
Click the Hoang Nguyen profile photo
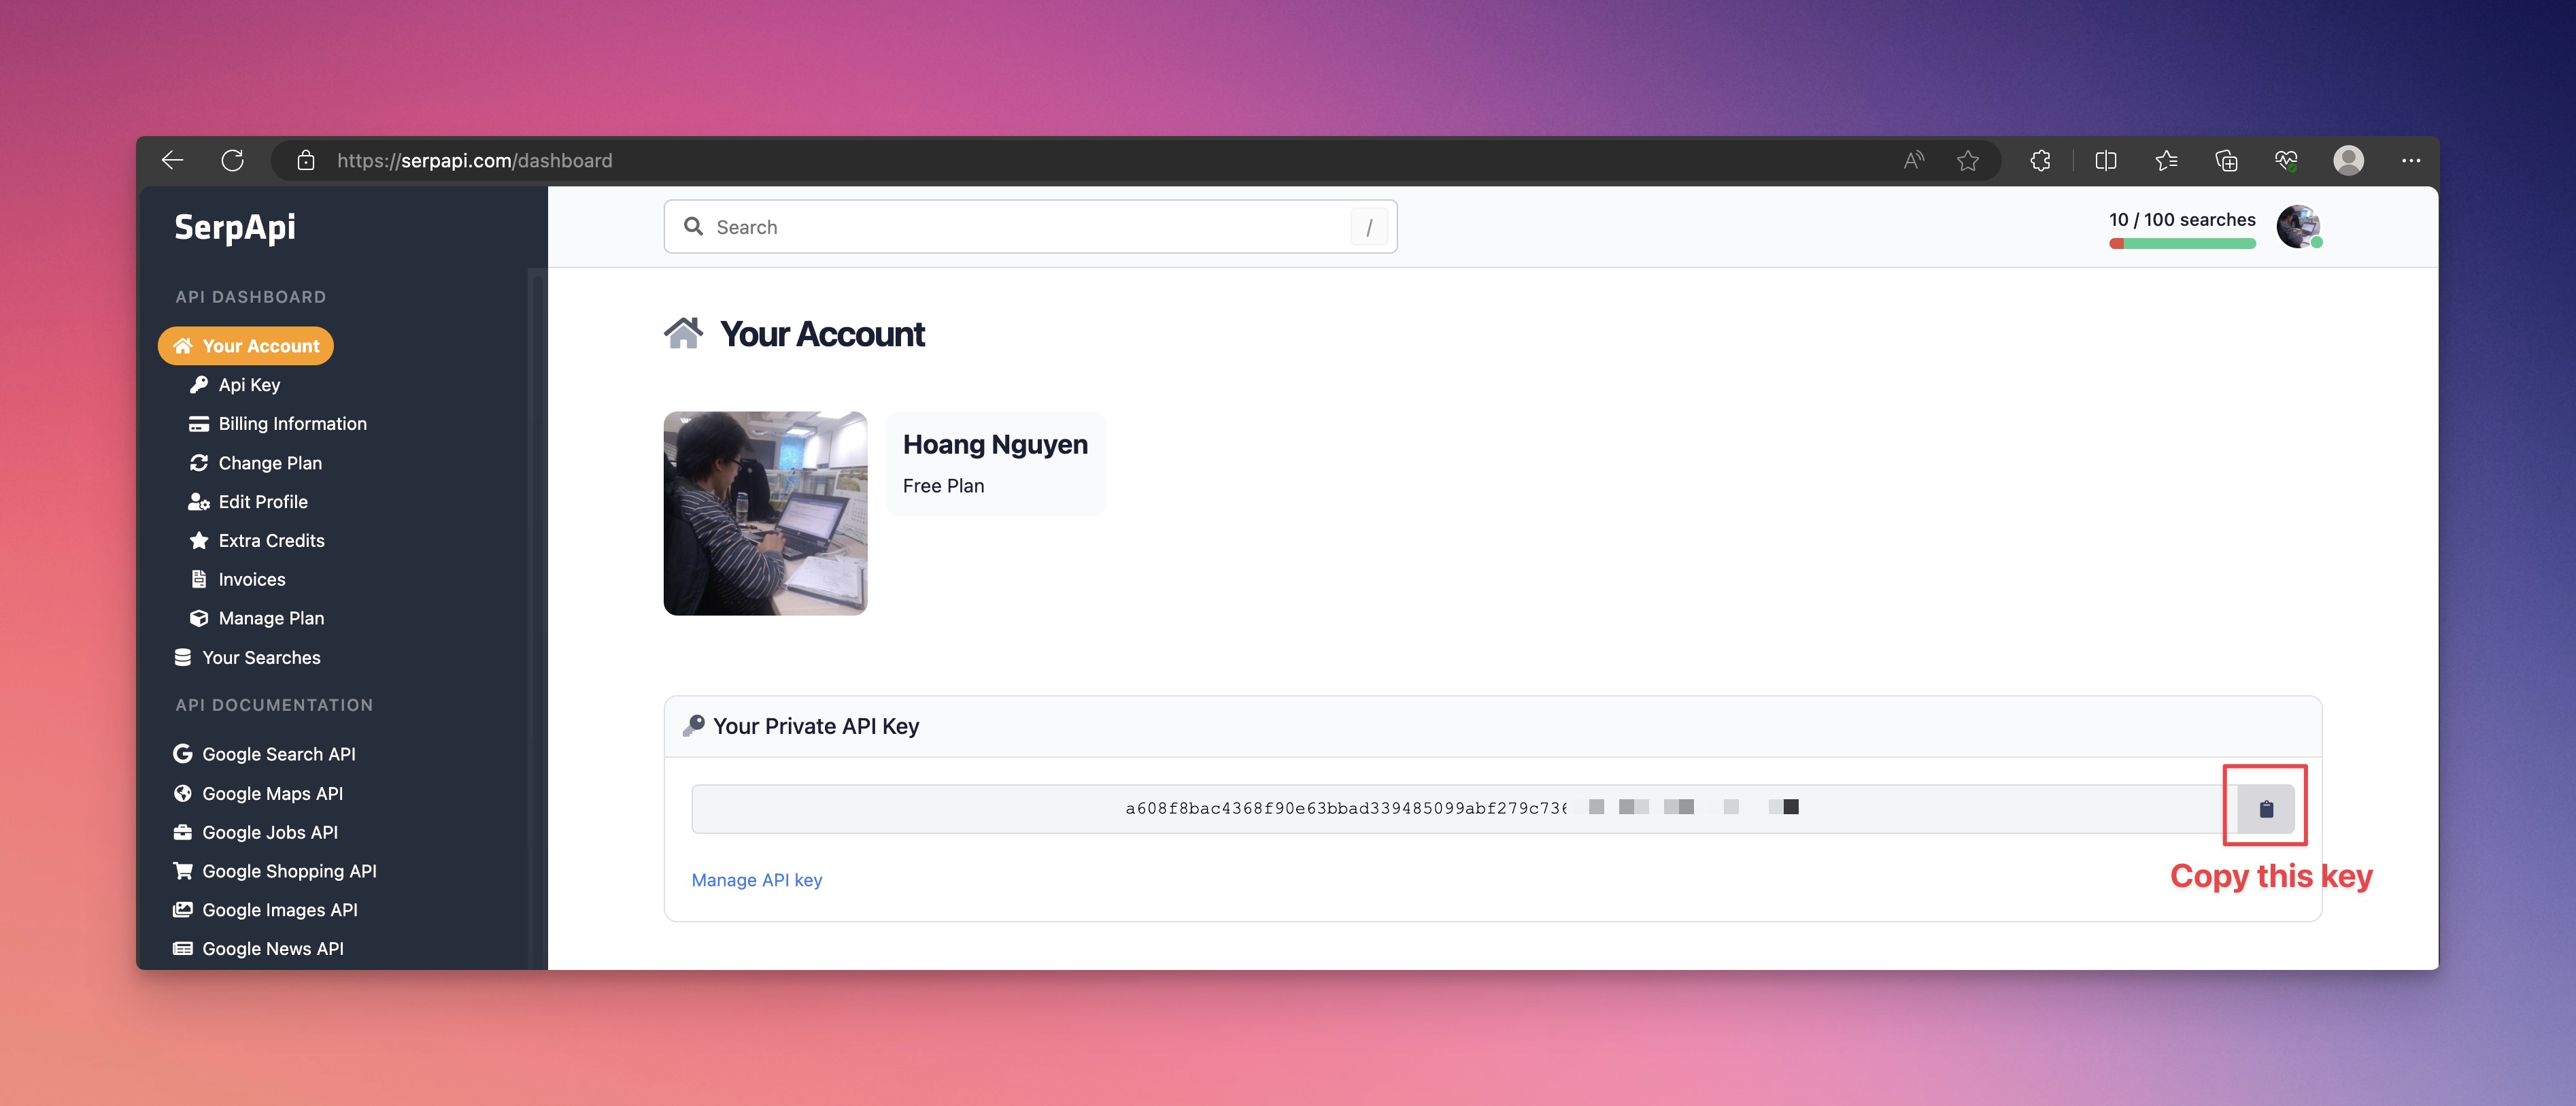765,513
